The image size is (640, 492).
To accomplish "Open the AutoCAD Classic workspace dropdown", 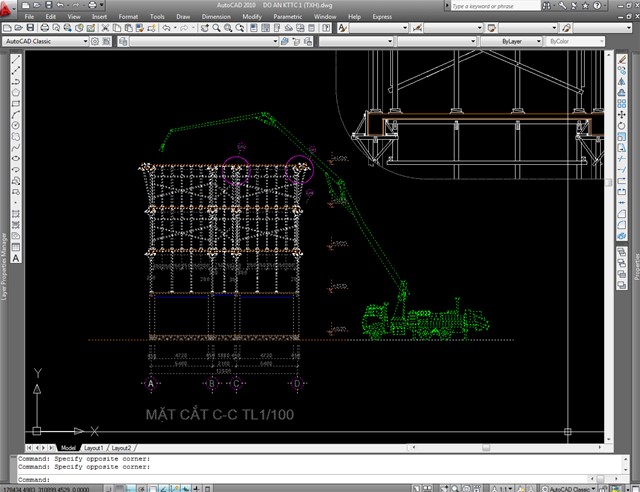I will tap(45, 41).
